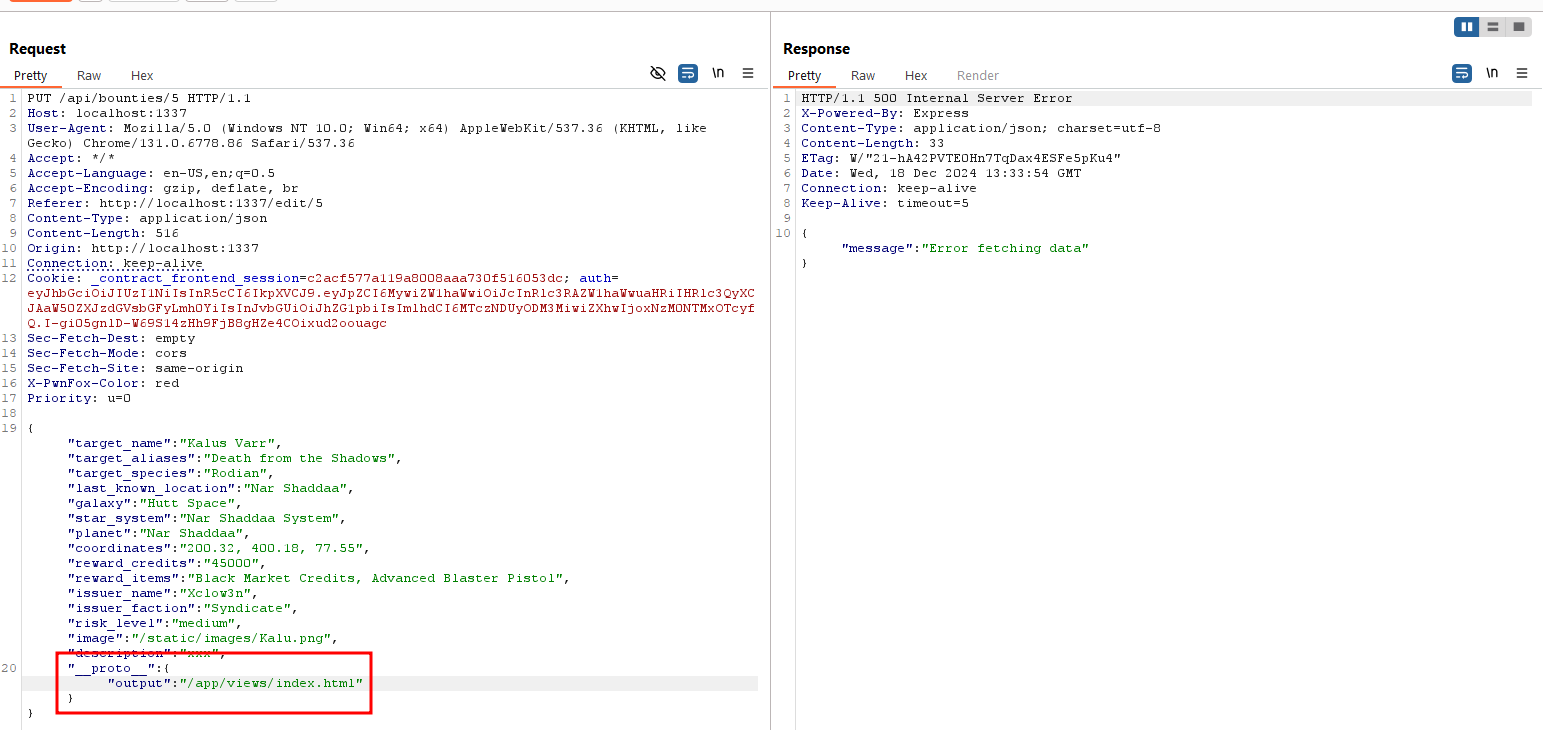Click the "galaxy":"Hutt Space" JSON line
Screen dimensions: 1543x730
(x=155, y=503)
